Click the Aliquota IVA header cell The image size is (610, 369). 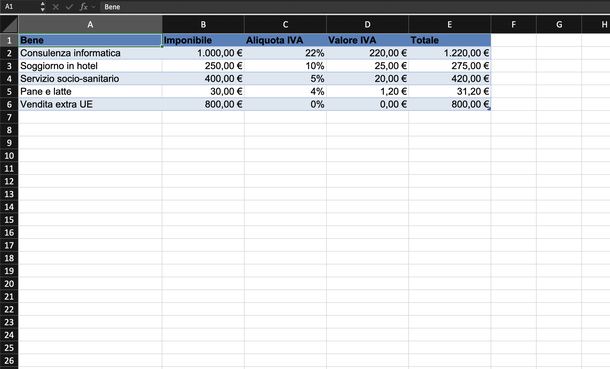click(x=285, y=40)
